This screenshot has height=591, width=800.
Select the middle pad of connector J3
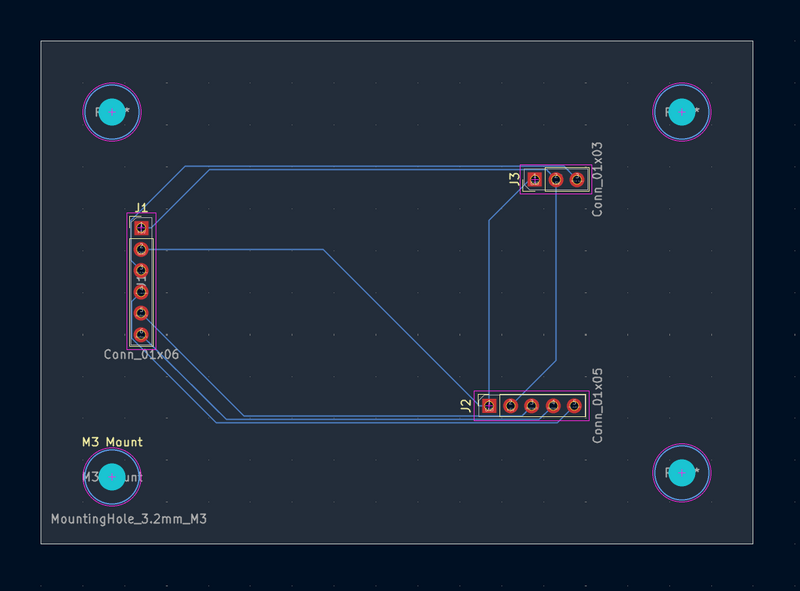tap(556, 180)
